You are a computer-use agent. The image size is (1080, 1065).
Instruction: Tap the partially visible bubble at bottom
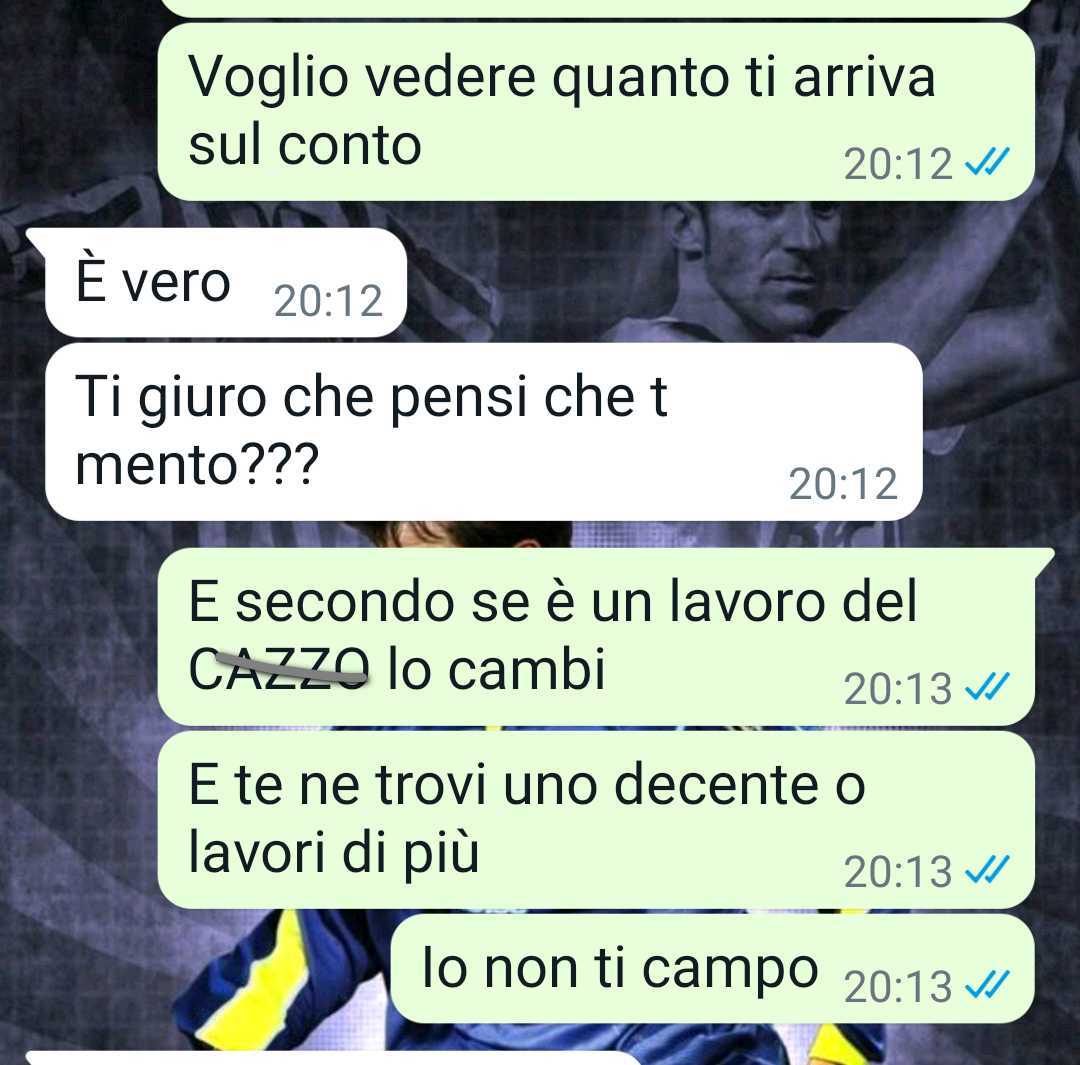click(331, 1058)
